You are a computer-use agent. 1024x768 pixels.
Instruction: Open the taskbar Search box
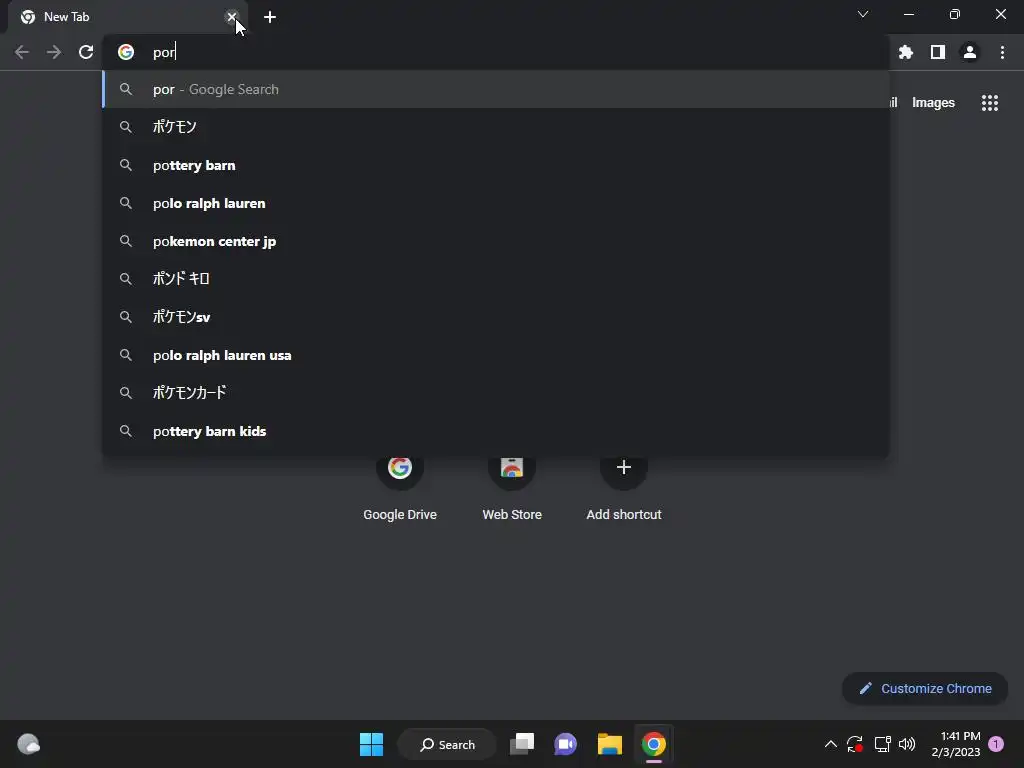pos(447,744)
